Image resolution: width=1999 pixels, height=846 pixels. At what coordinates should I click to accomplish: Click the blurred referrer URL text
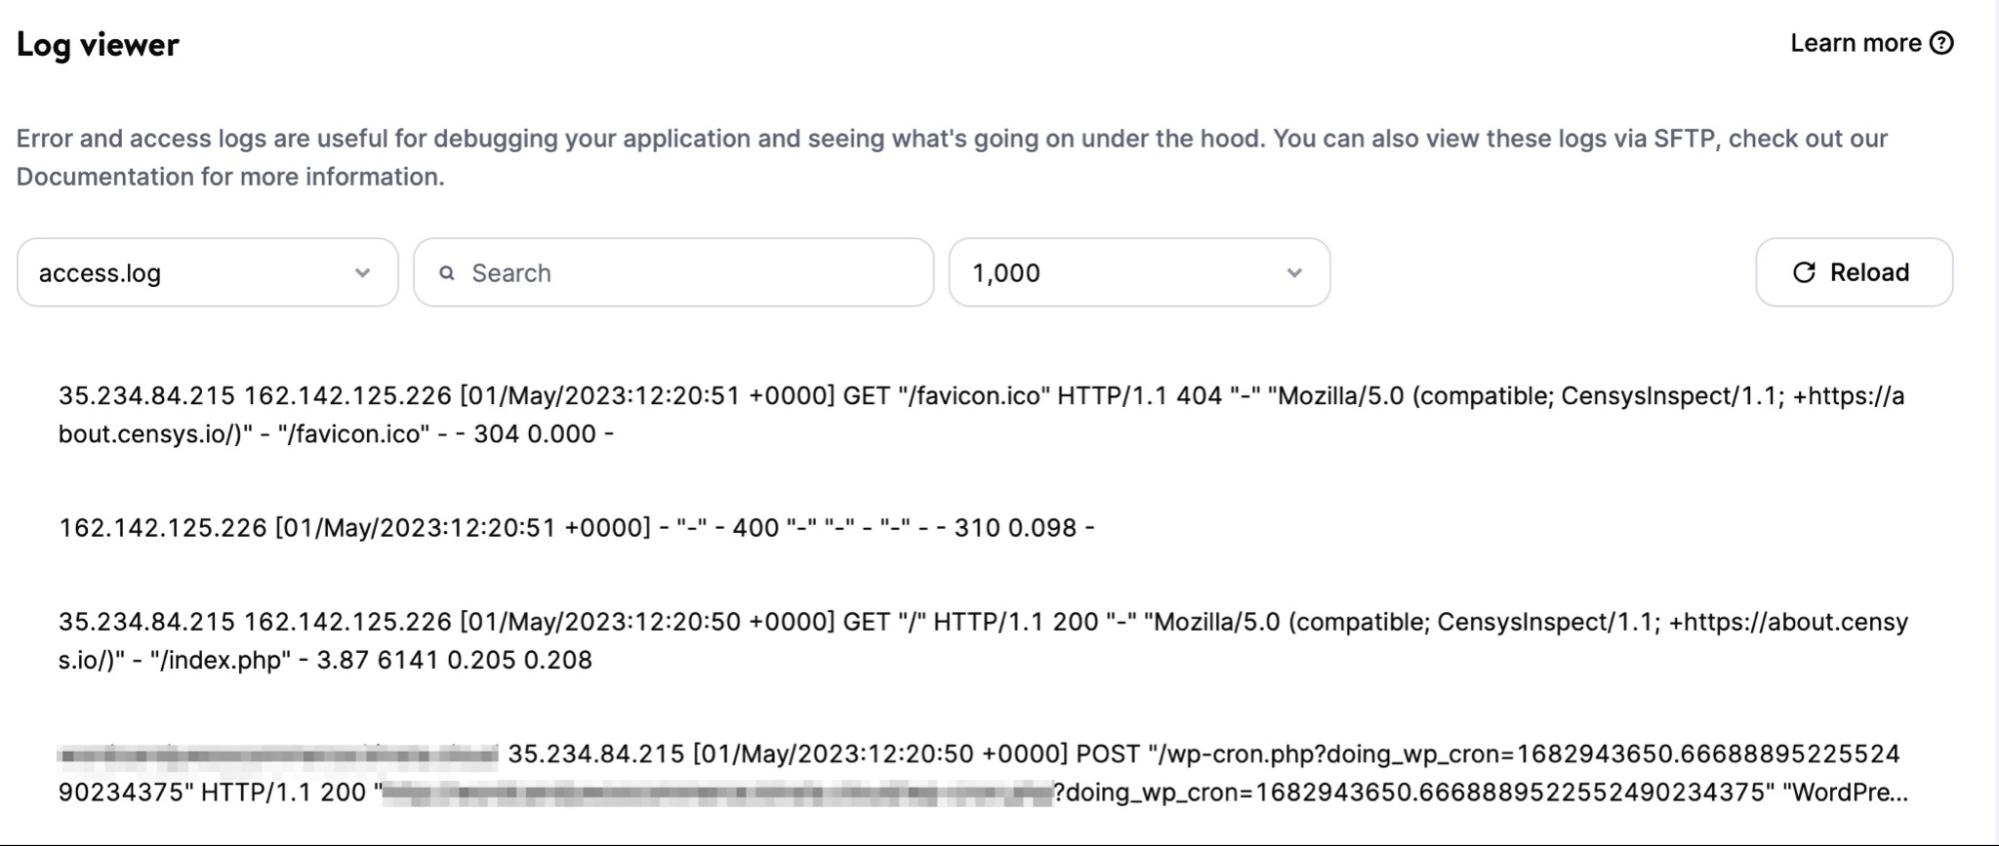(x=718, y=793)
